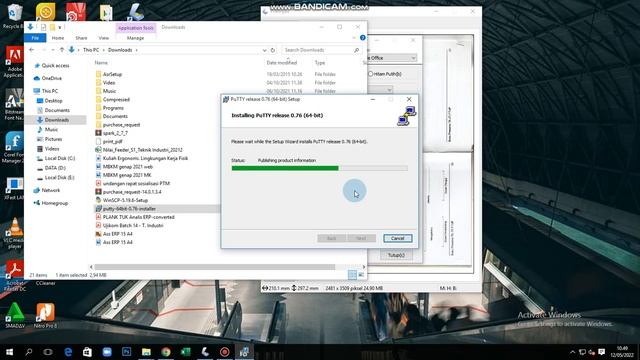Open the View ribbon tab
The image size is (640, 360).
pyautogui.click(x=104, y=38)
